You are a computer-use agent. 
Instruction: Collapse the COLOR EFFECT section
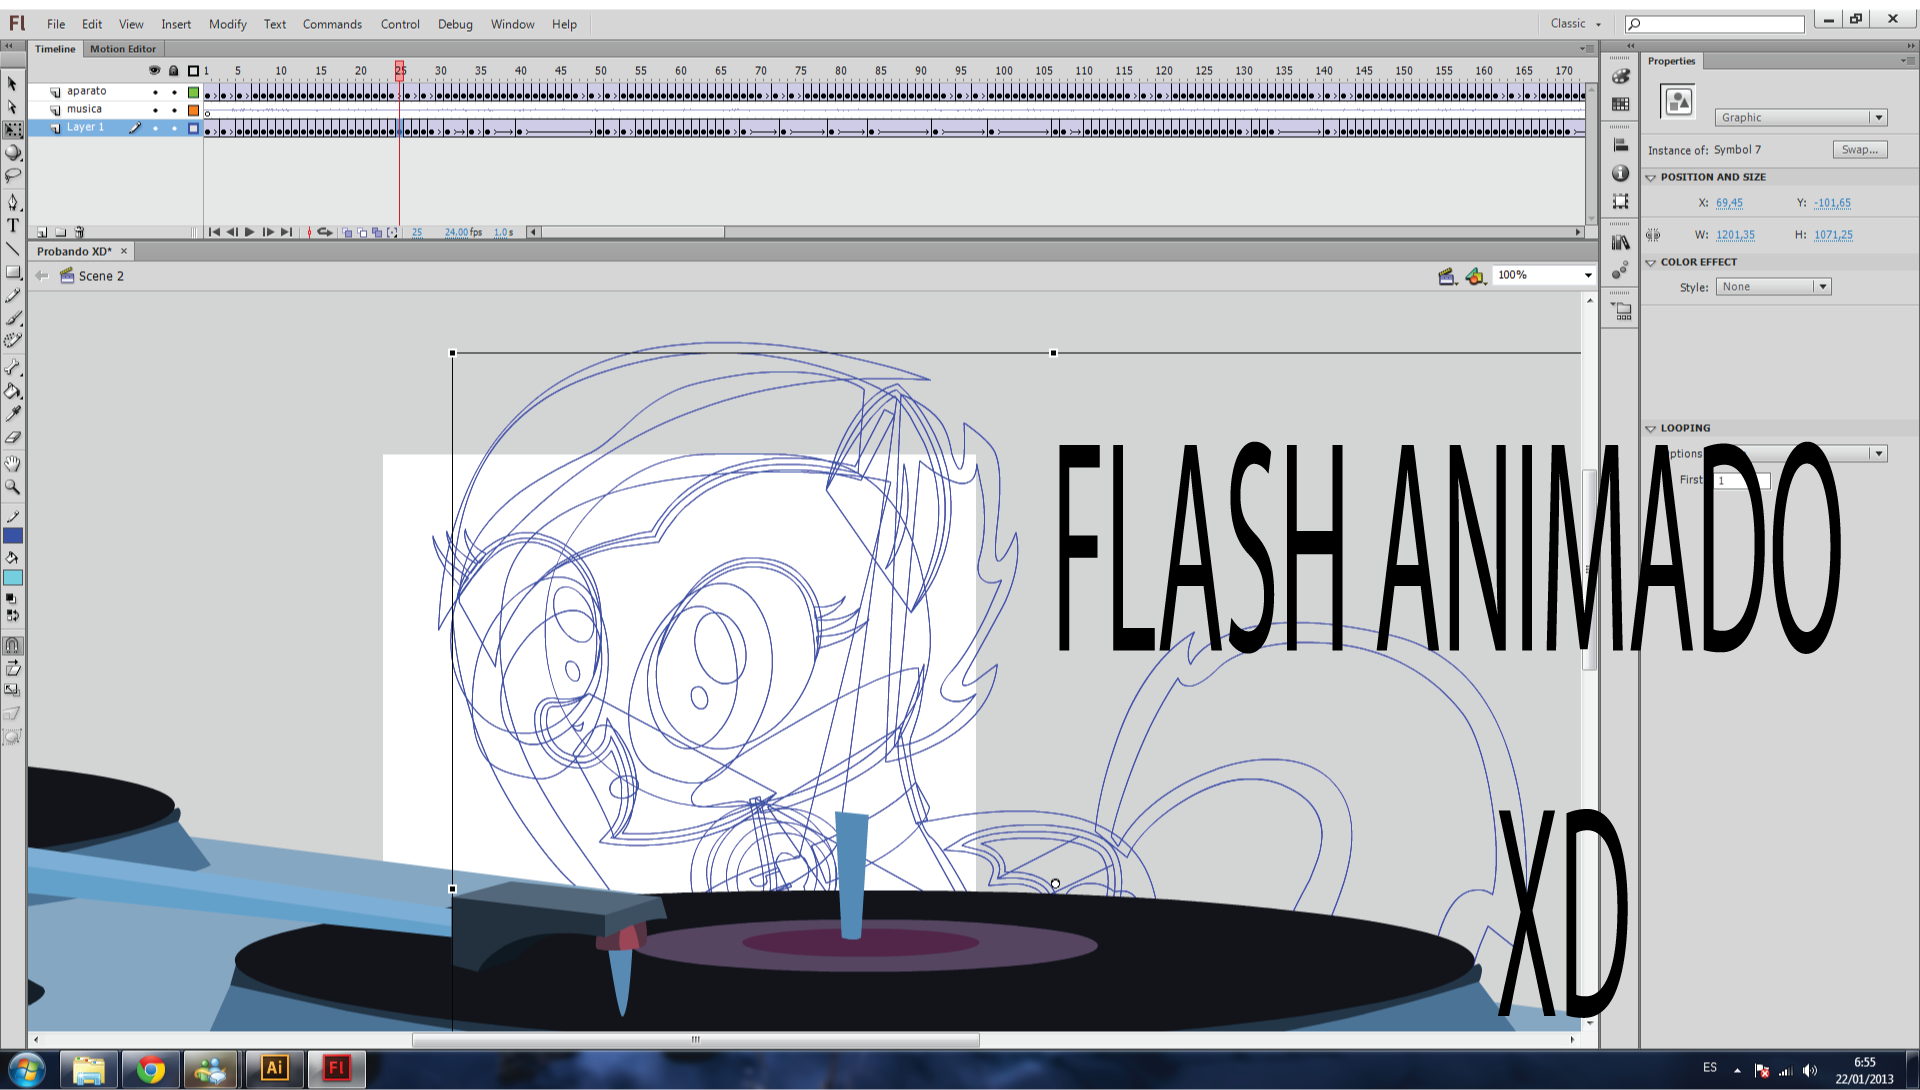pos(1651,263)
